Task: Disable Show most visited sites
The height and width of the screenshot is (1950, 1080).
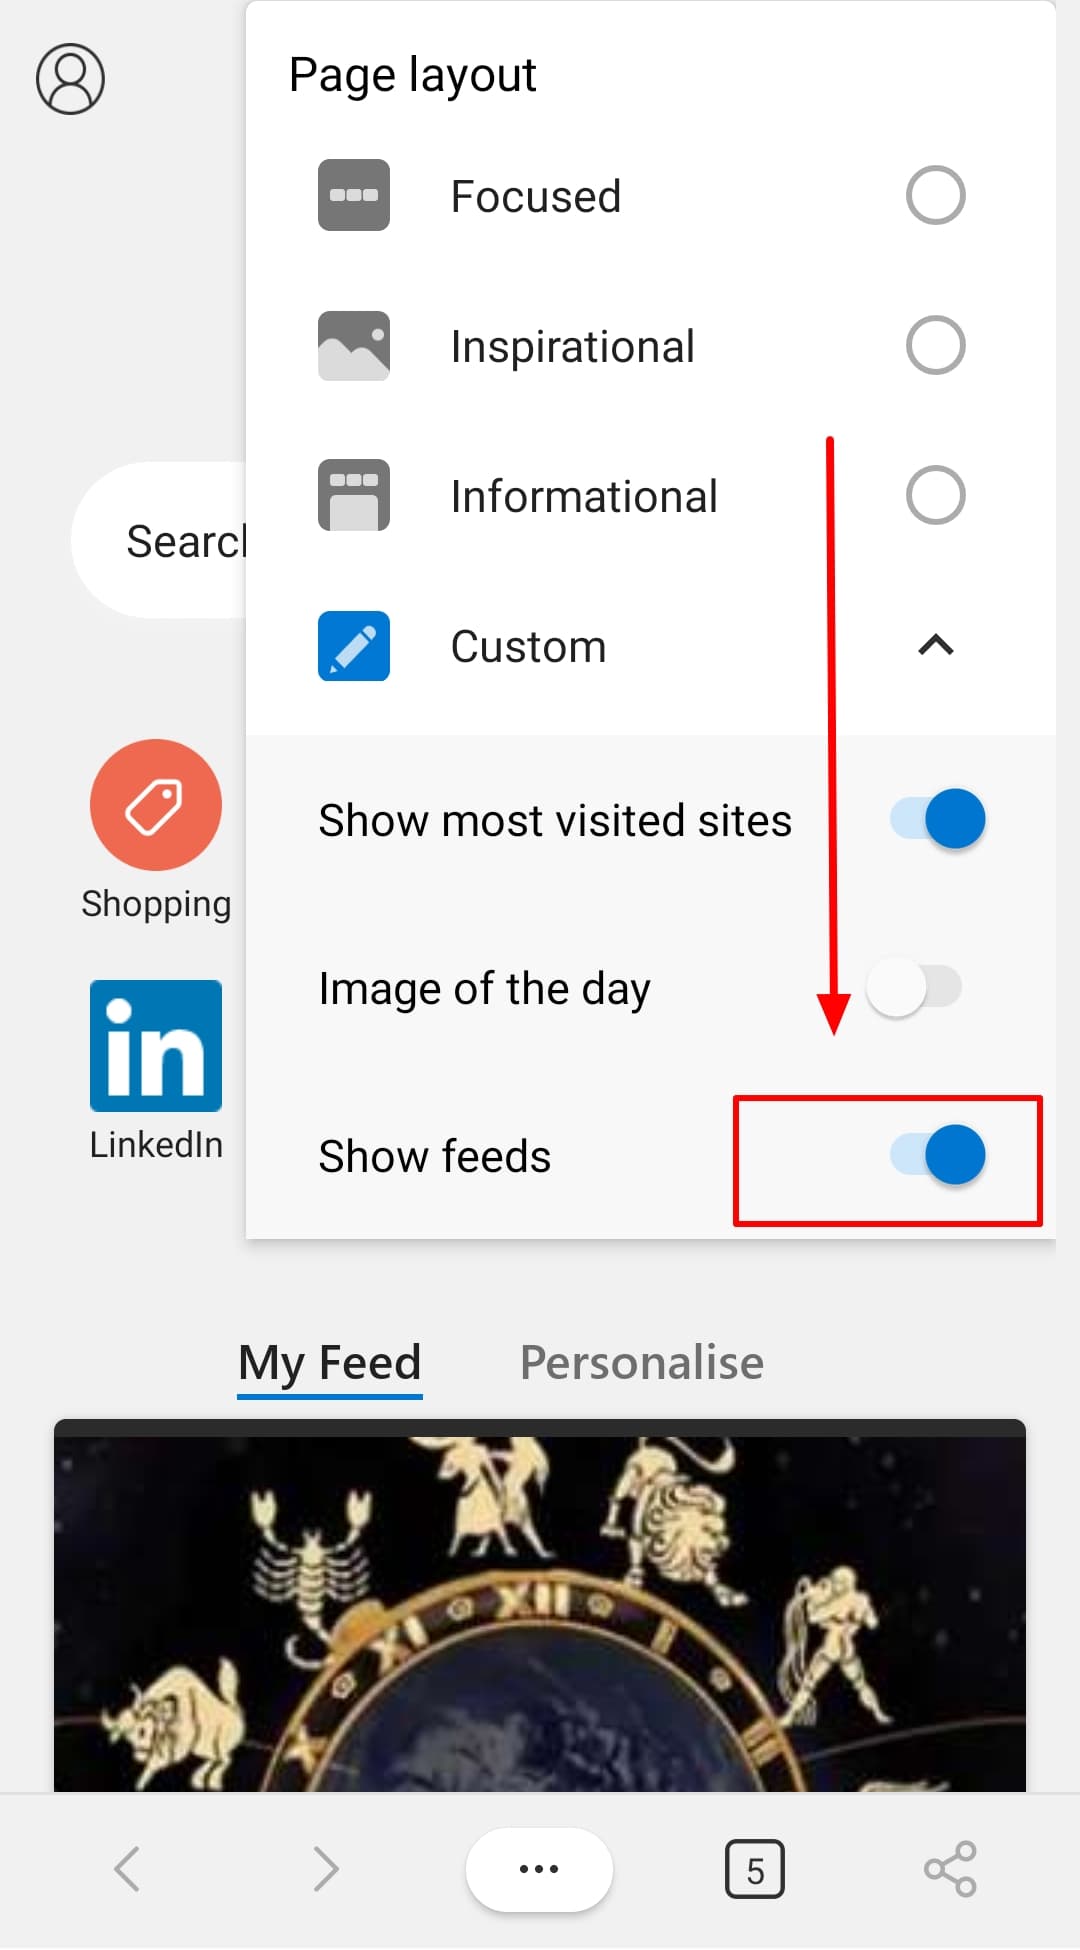Action: coord(940,818)
